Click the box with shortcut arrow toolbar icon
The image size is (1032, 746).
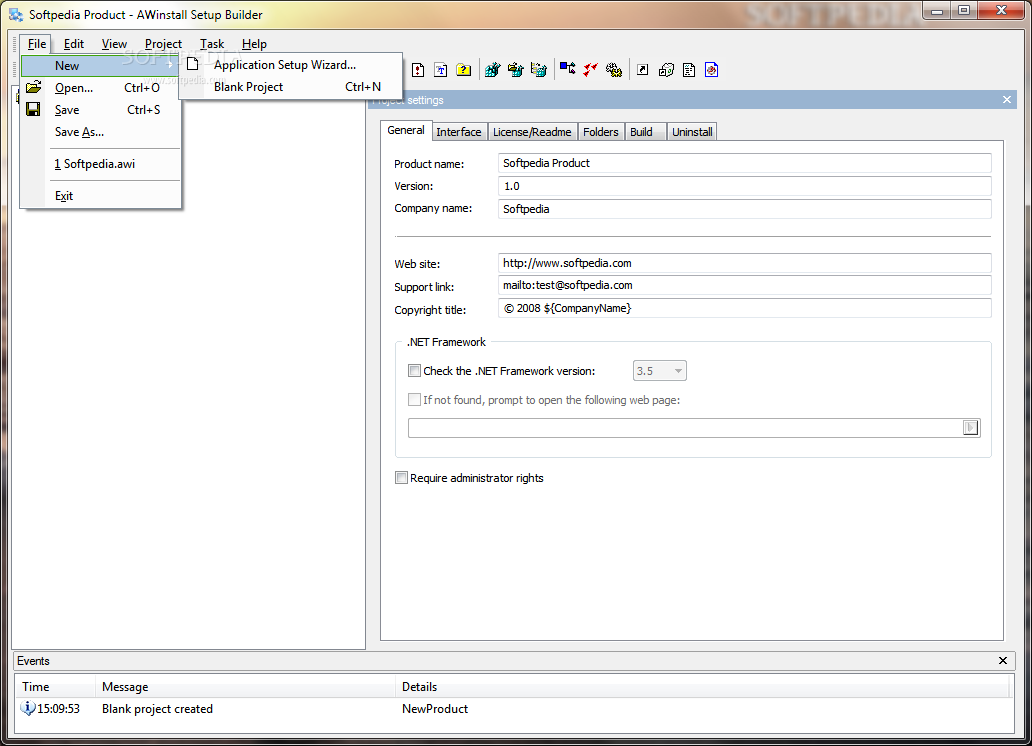pyautogui.click(x=666, y=70)
